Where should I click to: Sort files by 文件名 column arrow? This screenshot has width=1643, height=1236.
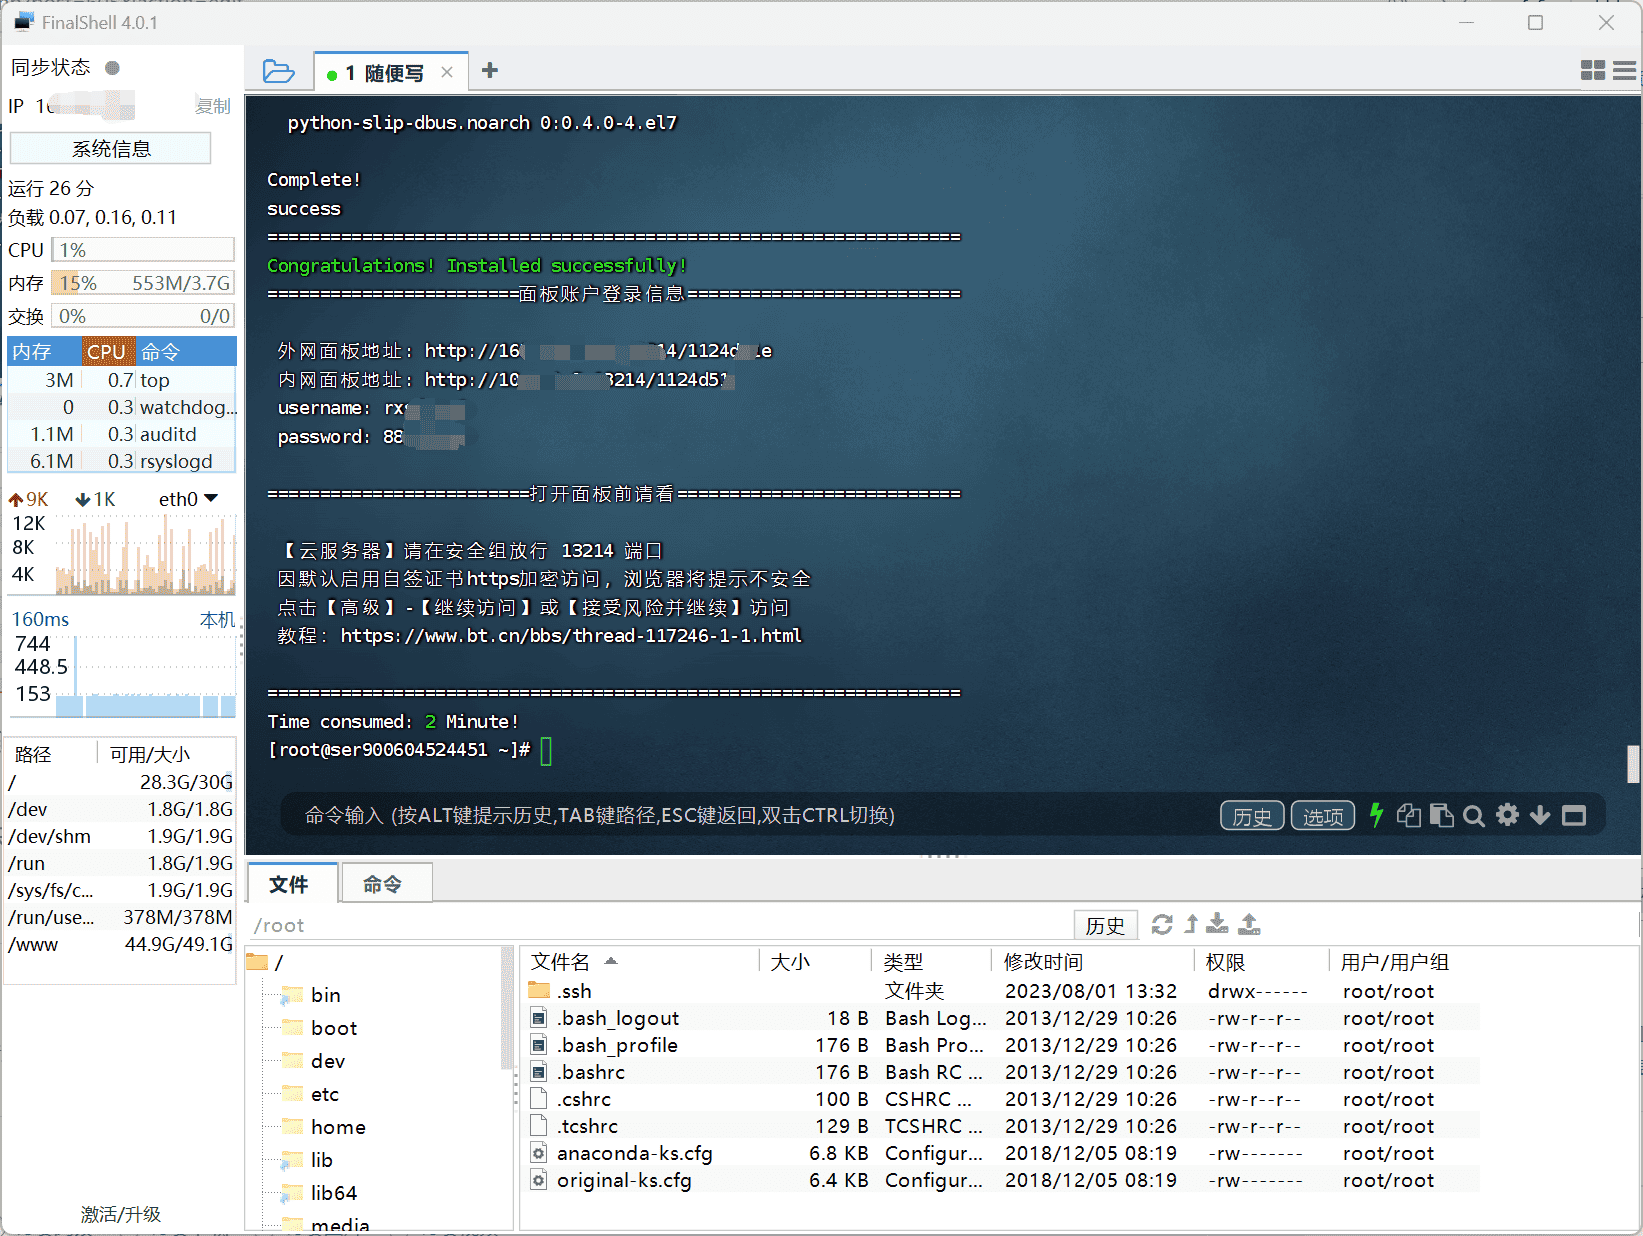[x=611, y=961]
